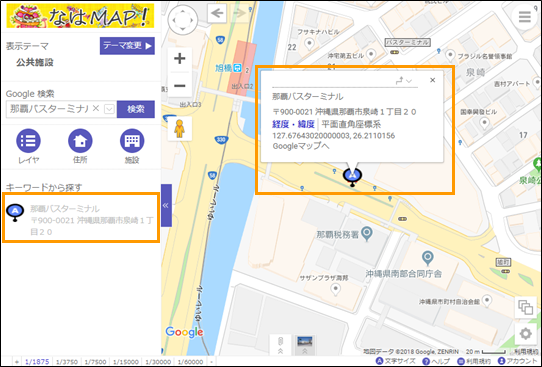Viewport: 542px width, 367px height.
Task: Close the info popup with X
Action: (432, 80)
